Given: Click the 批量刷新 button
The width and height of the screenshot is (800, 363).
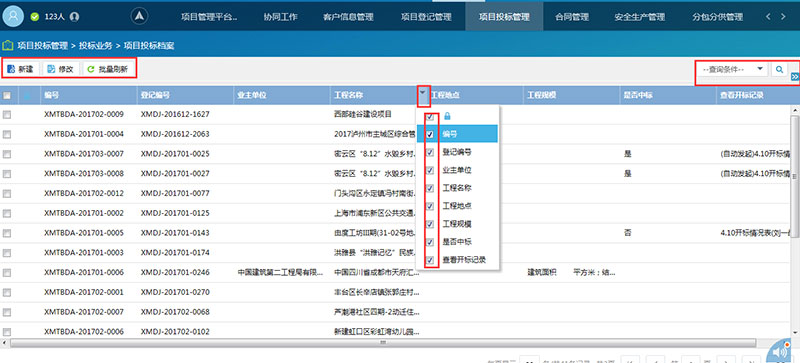Looking at the screenshot, I should [108, 69].
